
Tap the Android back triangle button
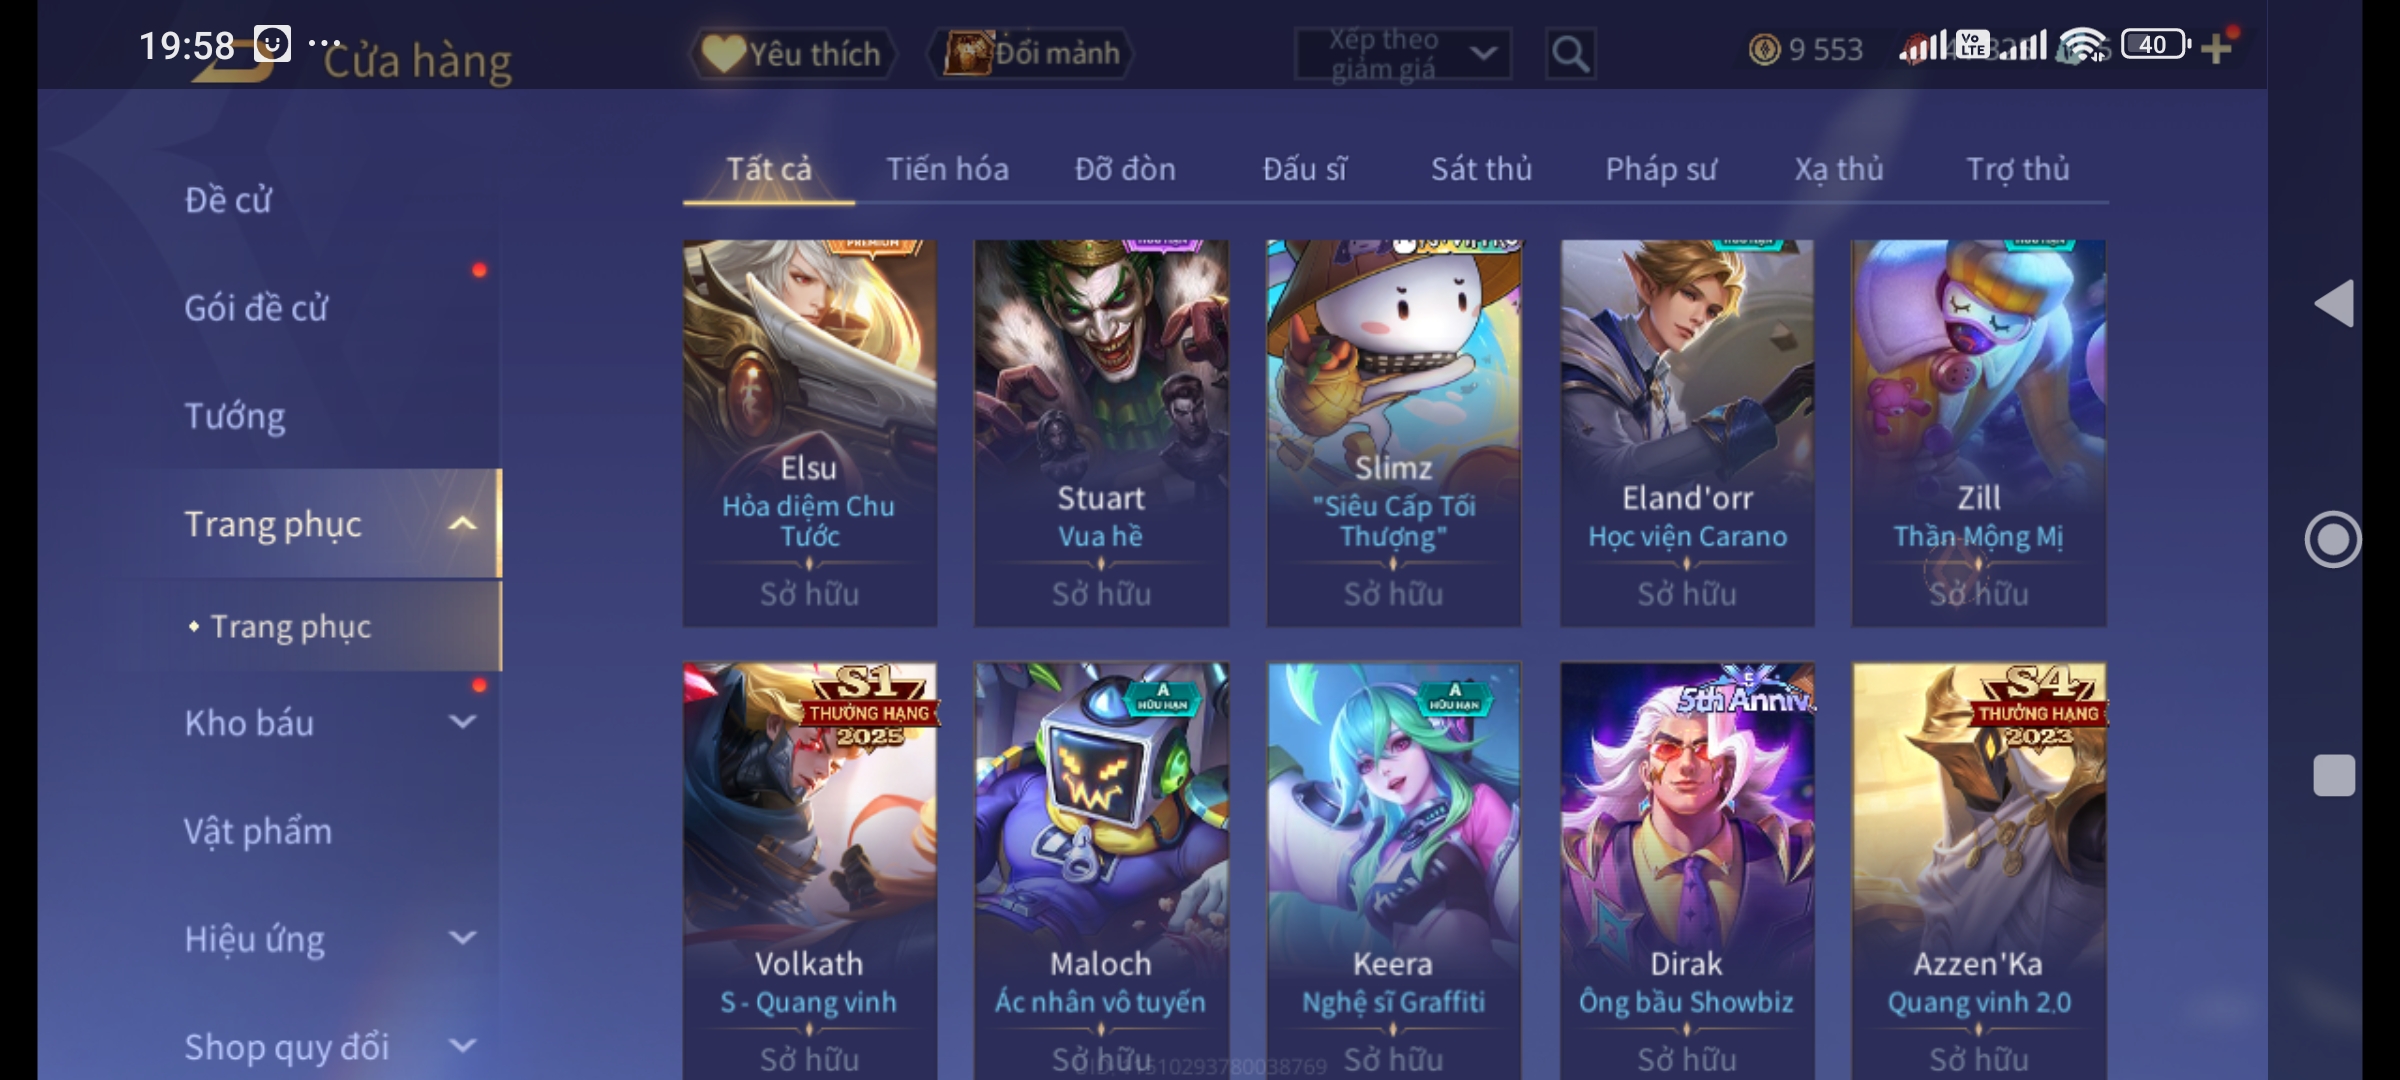click(x=2334, y=303)
